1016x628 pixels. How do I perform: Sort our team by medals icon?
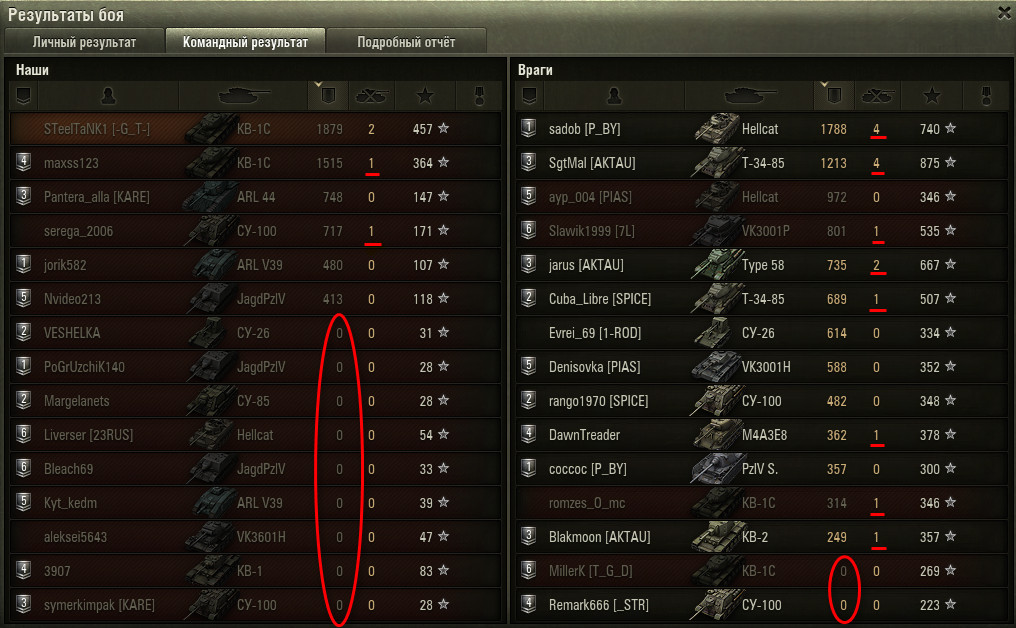[479, 96]
